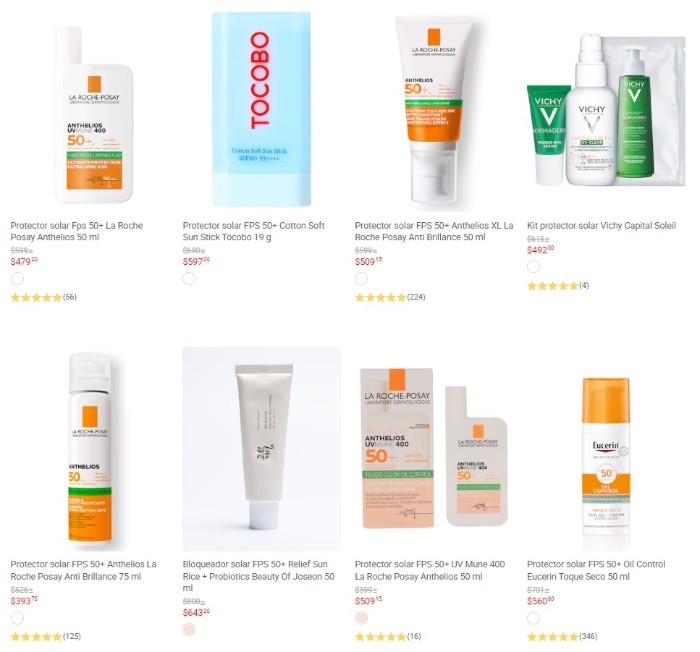Select white color swatch under Anthelios 50 ml
This screenshot has width=700, height=652.
pos(17,279)
